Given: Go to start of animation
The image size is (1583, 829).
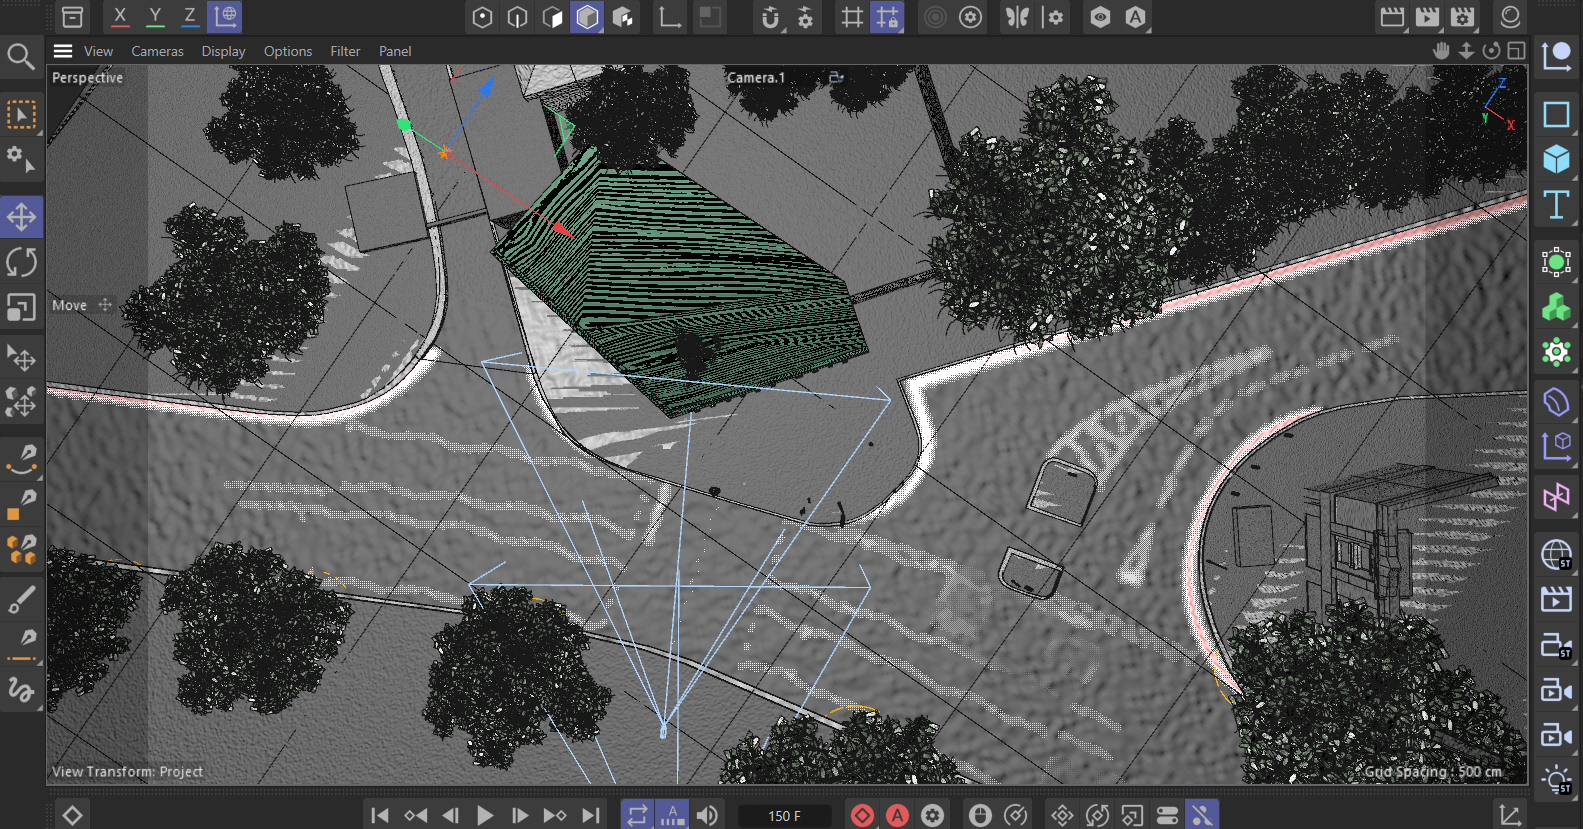Looking at the screenshot, I should point(379,815).
